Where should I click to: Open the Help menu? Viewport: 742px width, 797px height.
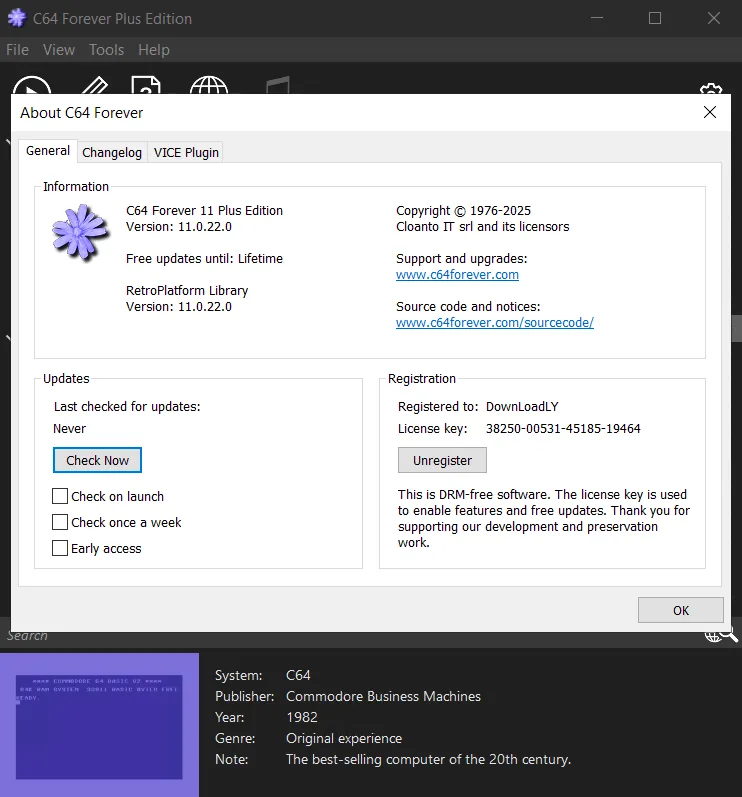153,50
